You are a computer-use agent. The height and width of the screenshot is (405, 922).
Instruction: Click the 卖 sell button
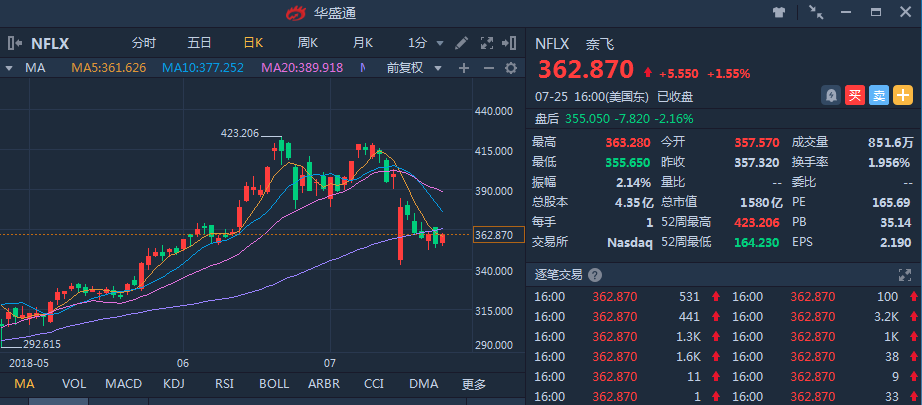click(878, 95)
